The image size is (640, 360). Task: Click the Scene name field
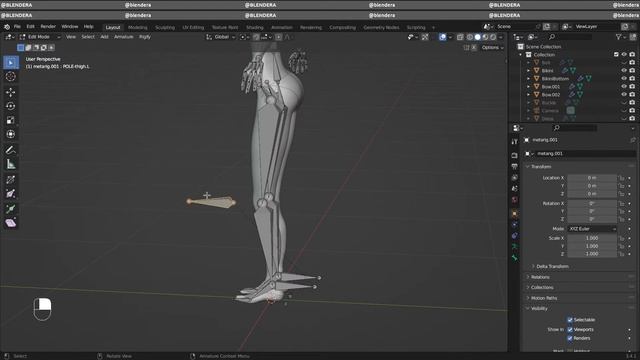(x=515, y=27)
